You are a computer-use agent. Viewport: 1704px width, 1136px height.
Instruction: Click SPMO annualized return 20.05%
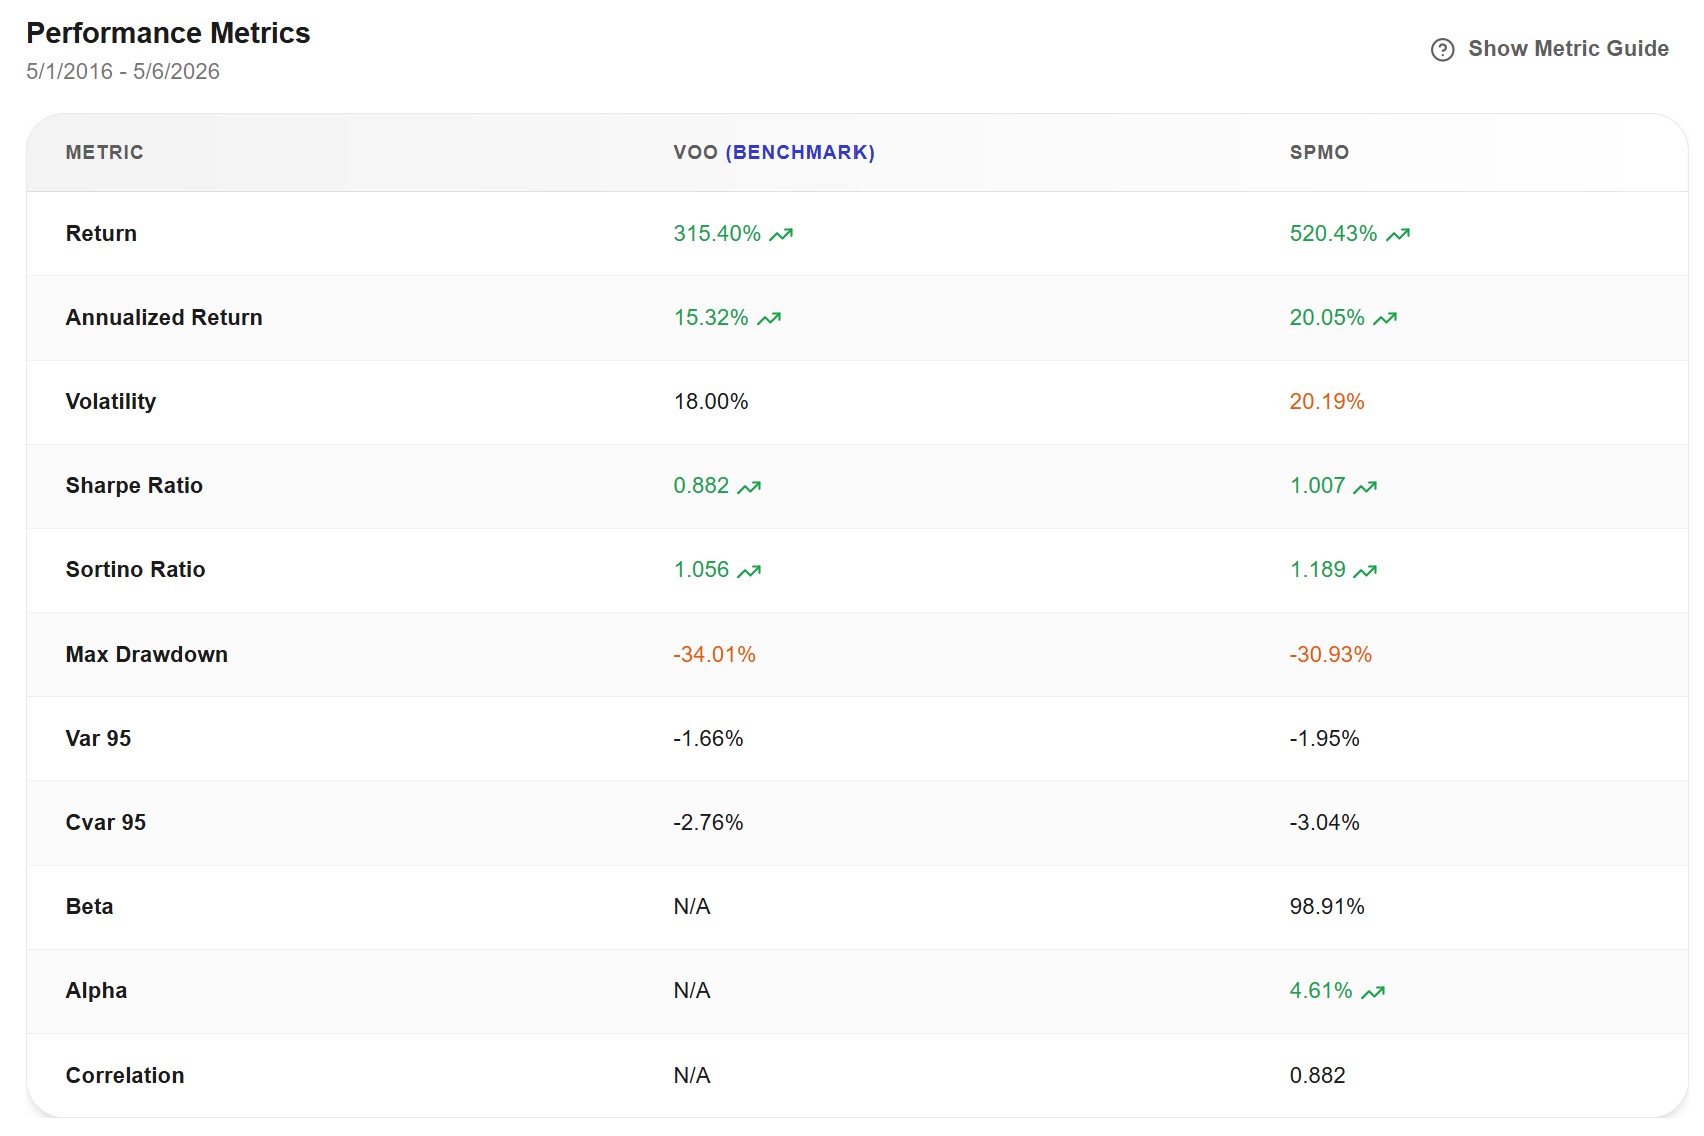1327,317
